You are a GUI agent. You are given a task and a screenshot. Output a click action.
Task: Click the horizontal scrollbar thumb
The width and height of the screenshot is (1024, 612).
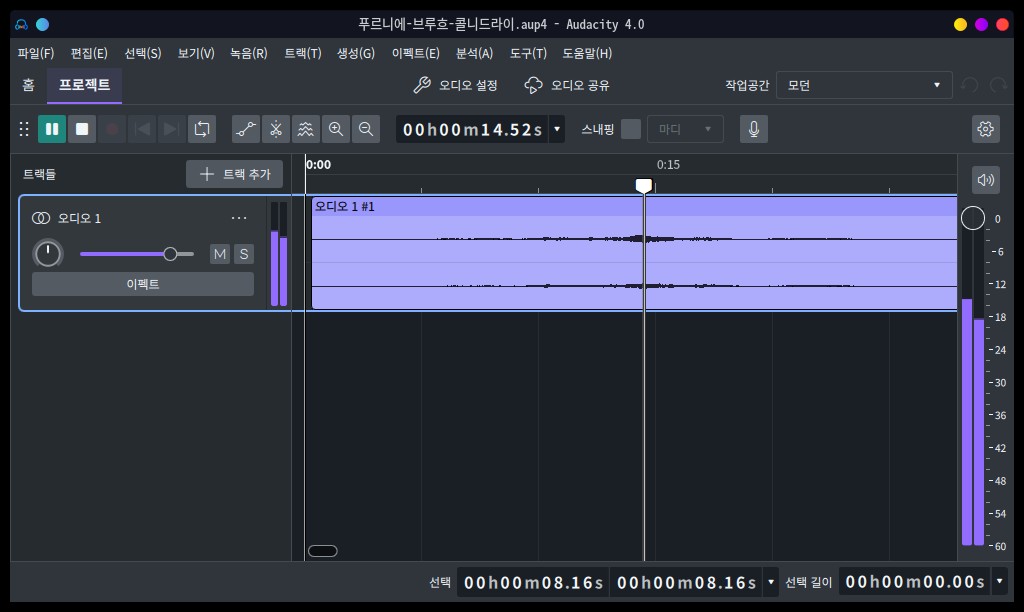(x=323, y=551)
